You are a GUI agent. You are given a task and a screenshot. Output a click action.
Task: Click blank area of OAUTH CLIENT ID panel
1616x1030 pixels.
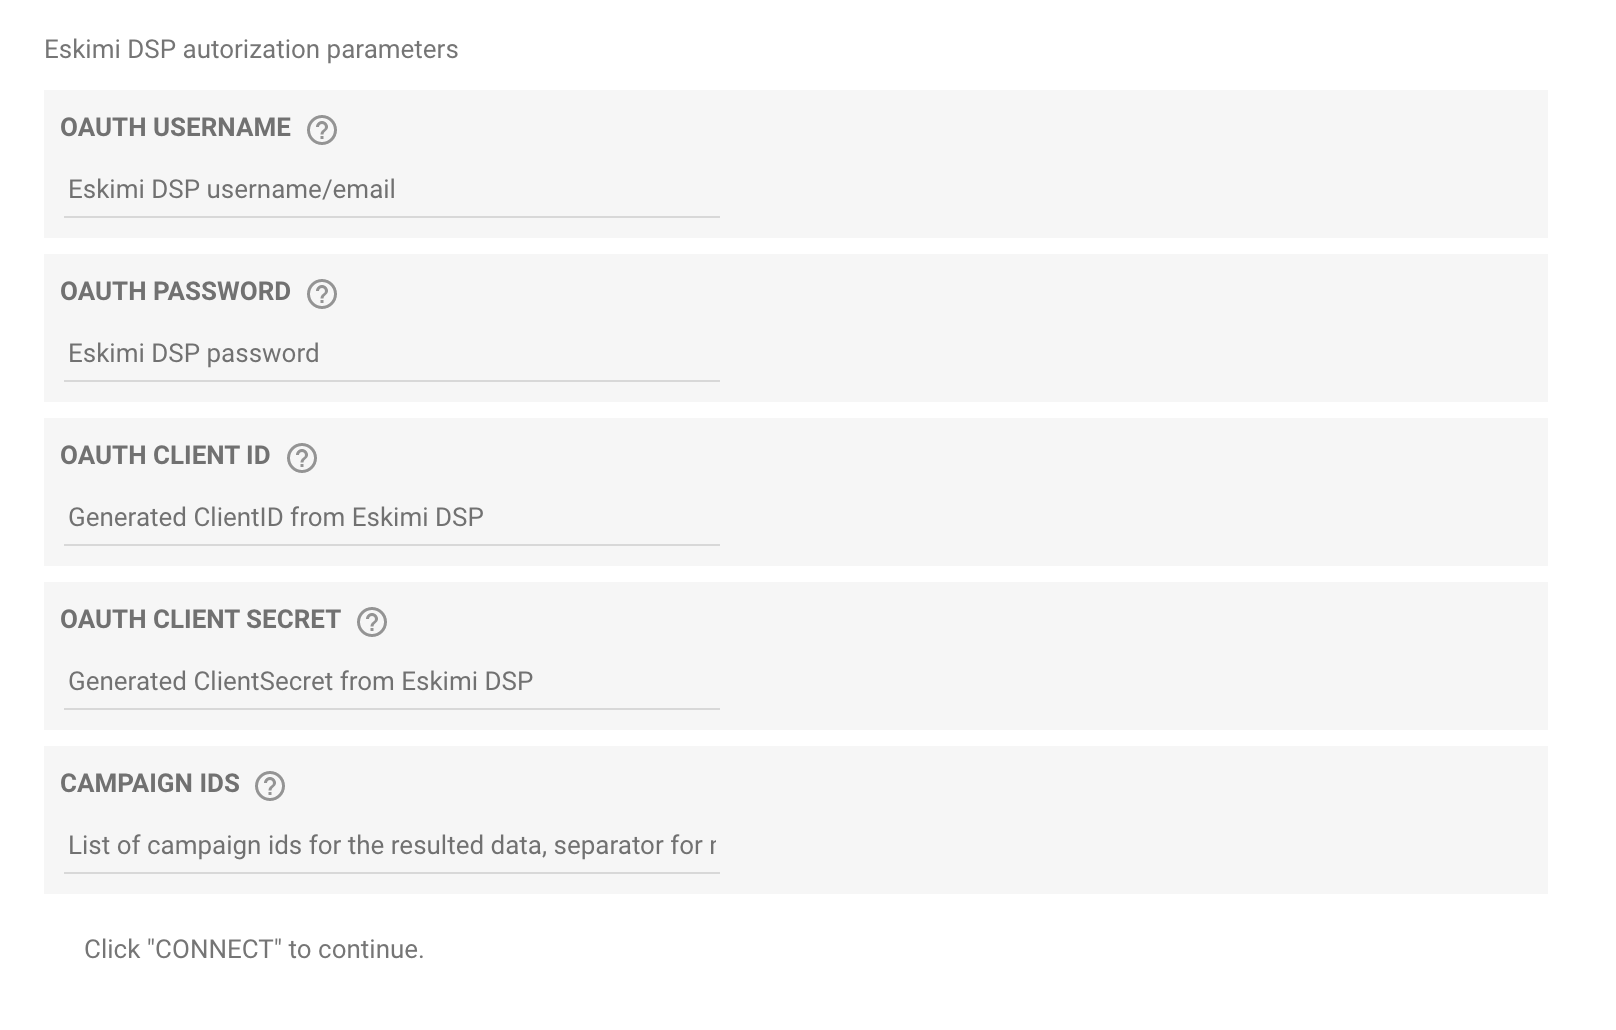click(x=1130, y=492)
